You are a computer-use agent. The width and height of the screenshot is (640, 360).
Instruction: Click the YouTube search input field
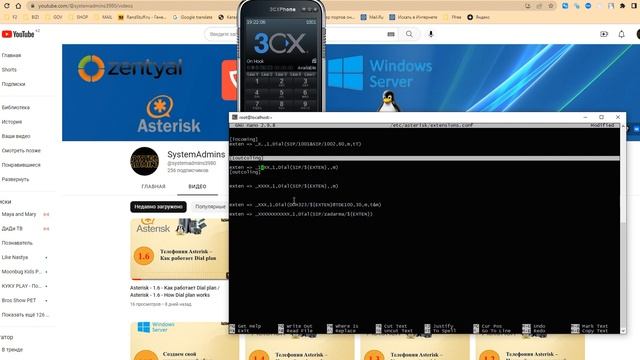[222, 34]
